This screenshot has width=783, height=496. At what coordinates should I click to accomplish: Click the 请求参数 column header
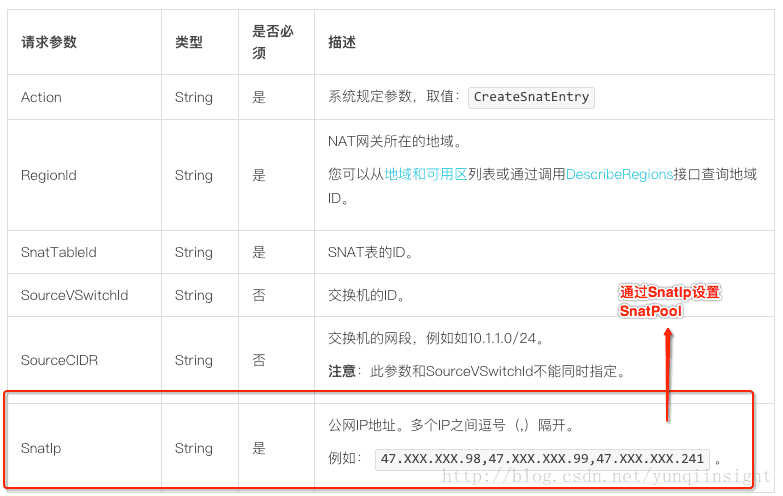coord(49,42)
